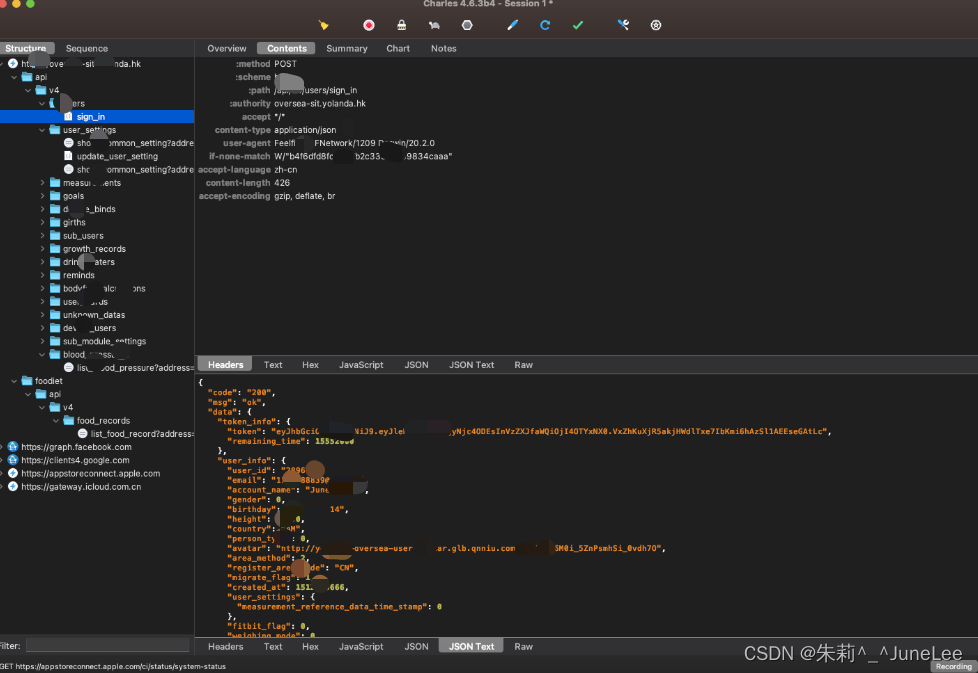978x673 pixels.
Task: Open the Notes tab
Action: pos(443,48)
